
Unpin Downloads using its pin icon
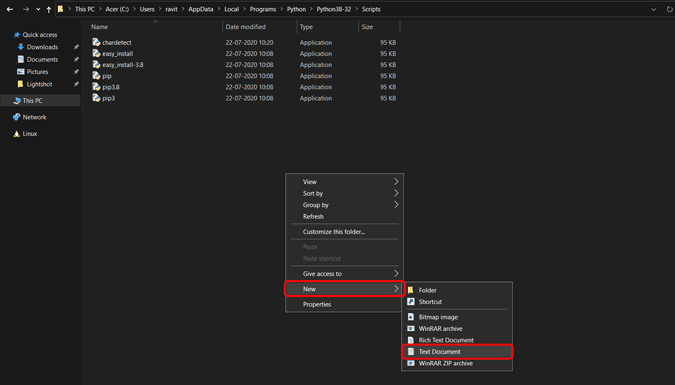click(76, 47)
